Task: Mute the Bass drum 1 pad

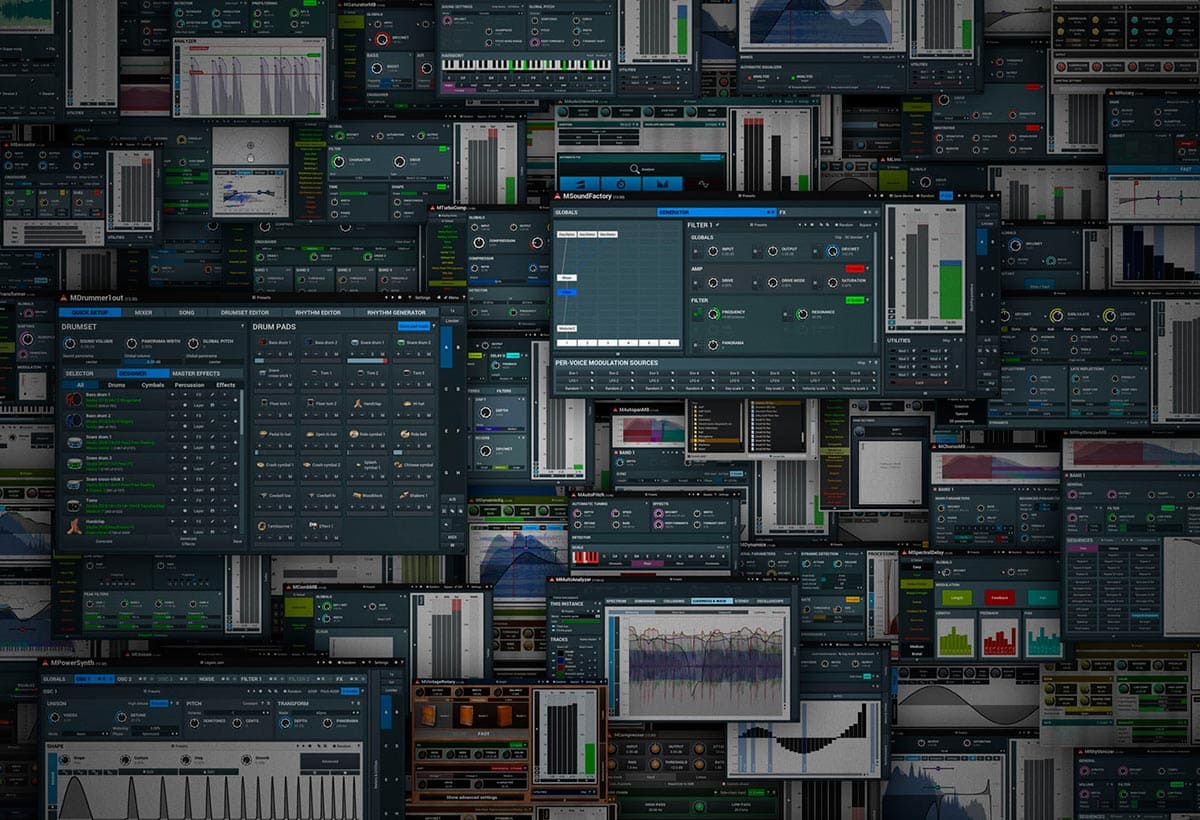Action: [290, 354]
